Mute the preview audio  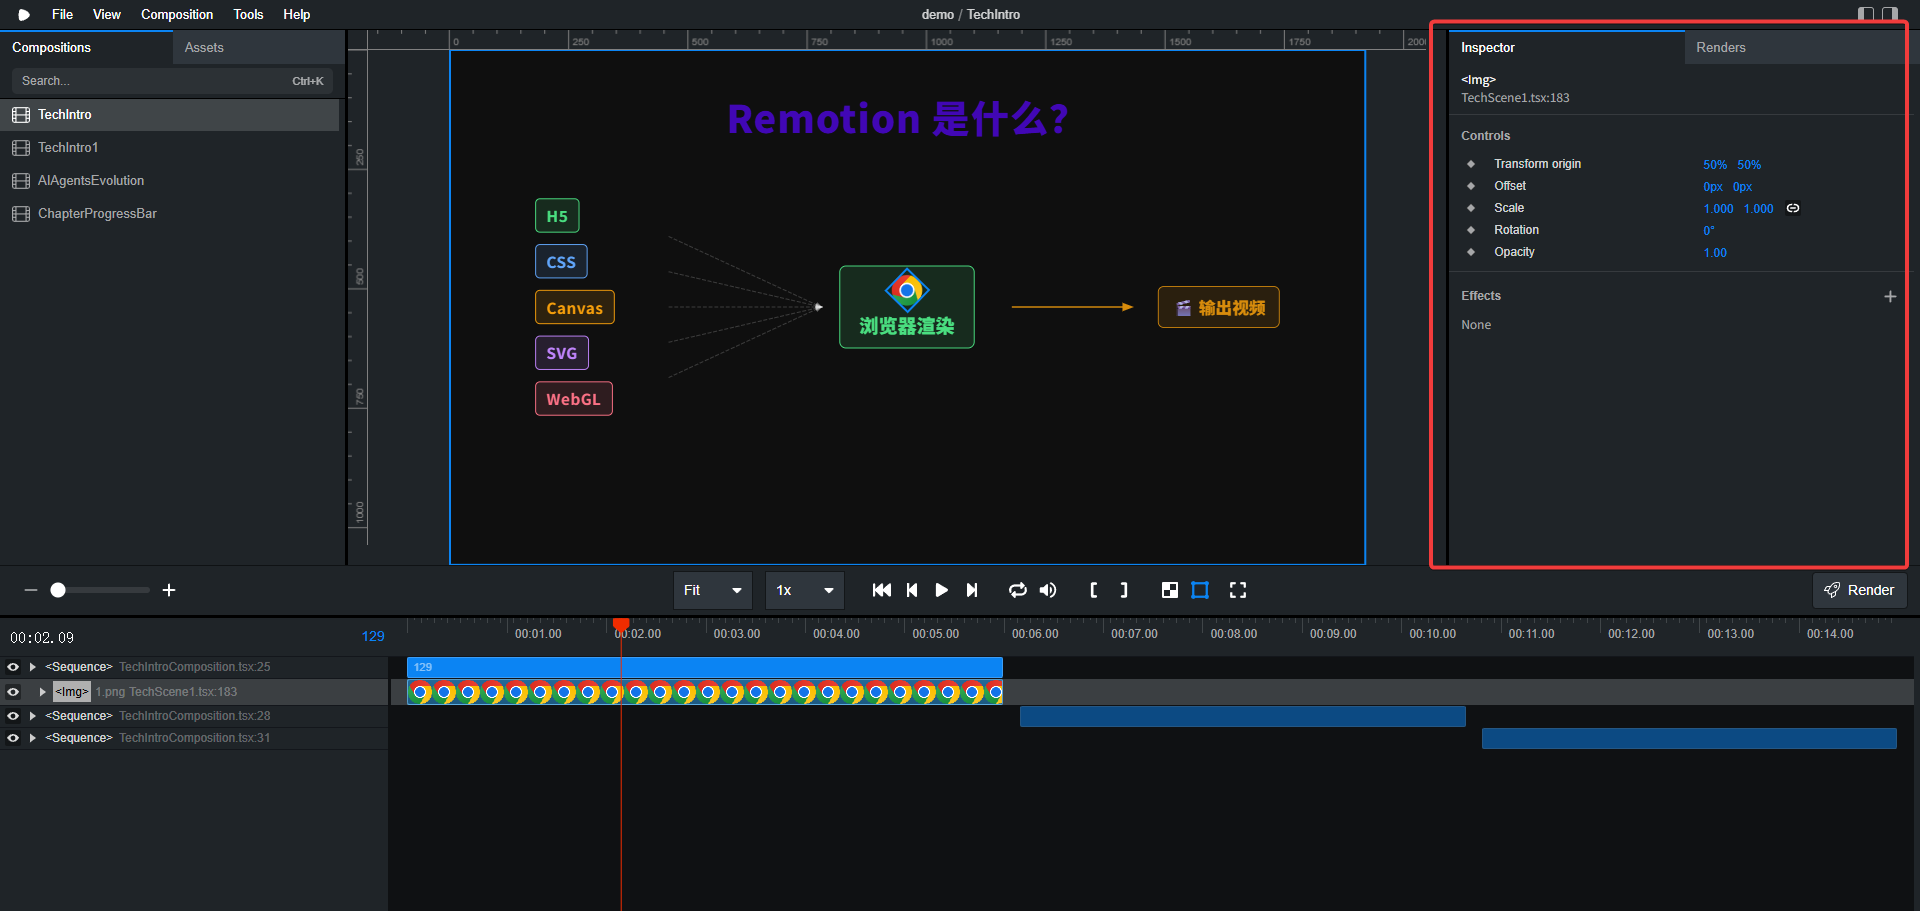click(1048, 590)
